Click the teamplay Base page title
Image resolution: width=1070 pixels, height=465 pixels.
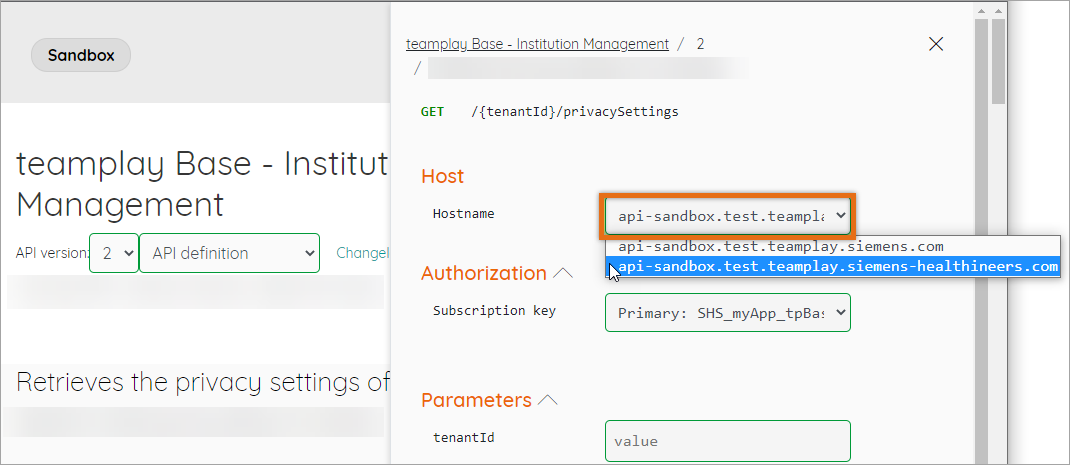pyautogui.click(x=202, y=183)
